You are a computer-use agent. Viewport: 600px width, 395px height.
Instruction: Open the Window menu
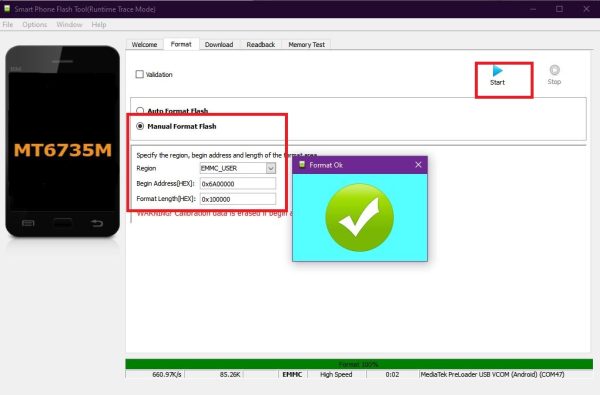coord(69,24)
